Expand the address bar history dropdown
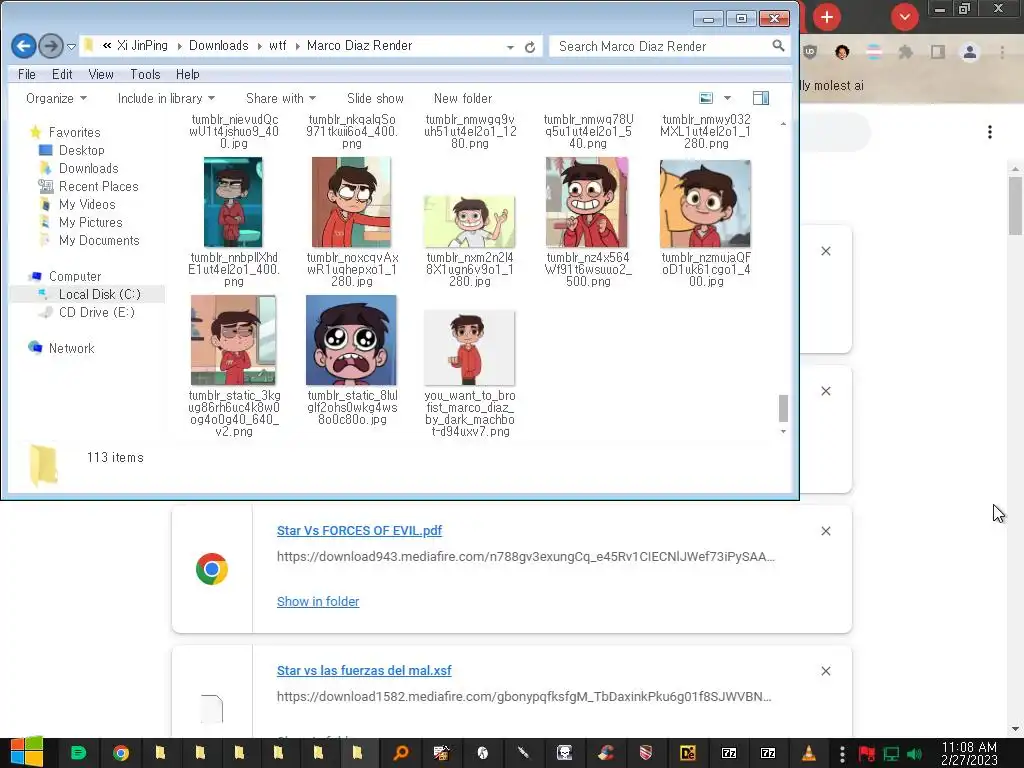Image resolution: width=1024 pixels, height=768 pixels. tap(510, 47)
